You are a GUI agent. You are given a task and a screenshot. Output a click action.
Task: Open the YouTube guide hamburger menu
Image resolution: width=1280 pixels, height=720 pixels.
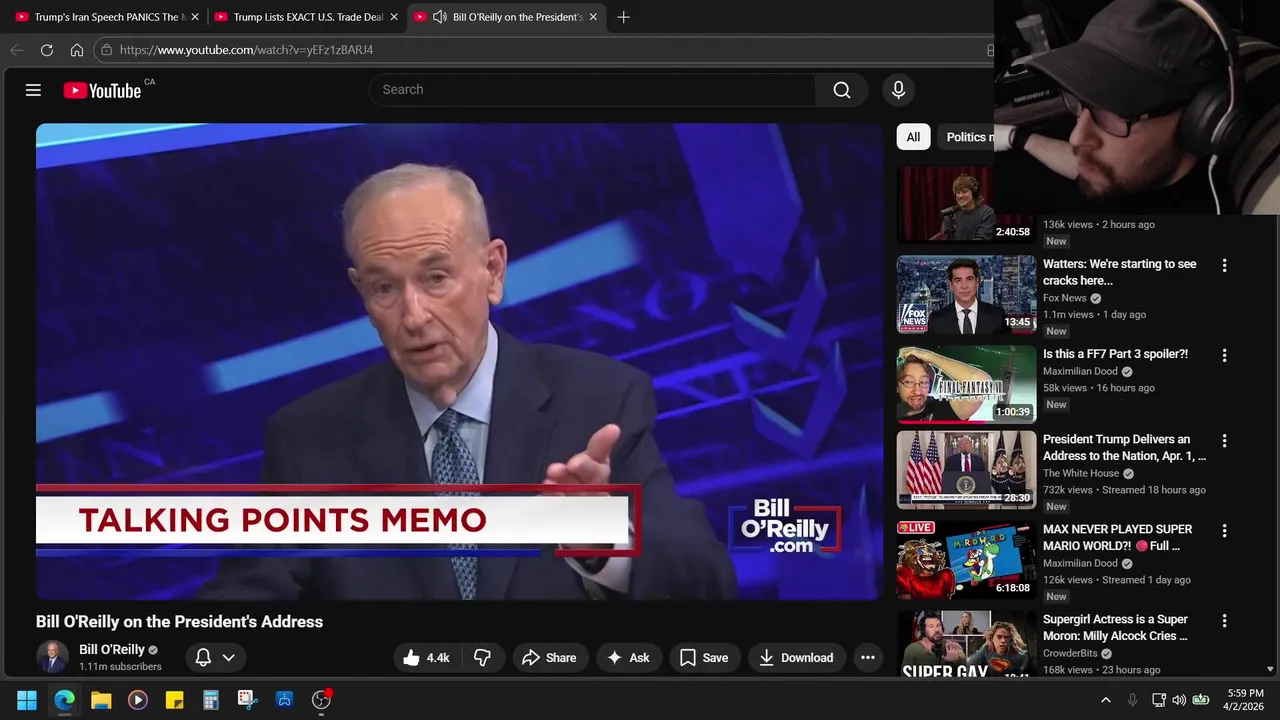[33, 90]
